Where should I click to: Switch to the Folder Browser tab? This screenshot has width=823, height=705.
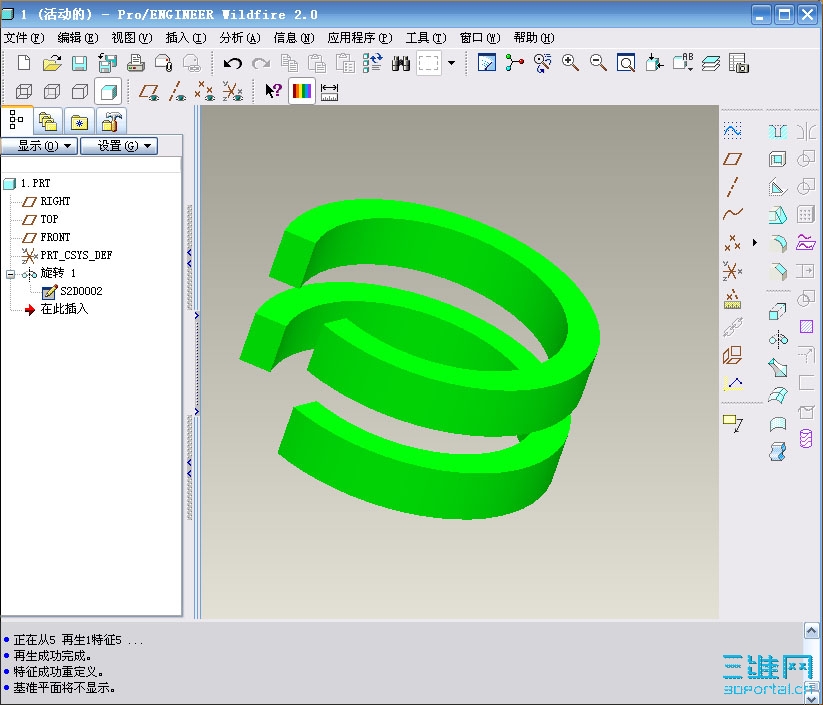[48, 122]
